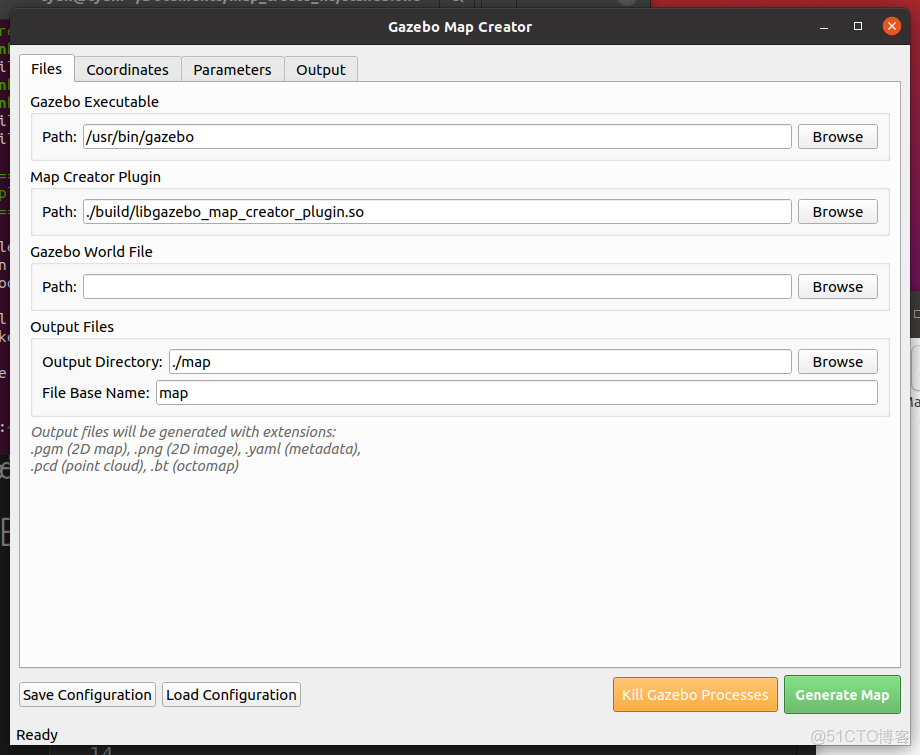Switch to the Parameters tab

232,70
